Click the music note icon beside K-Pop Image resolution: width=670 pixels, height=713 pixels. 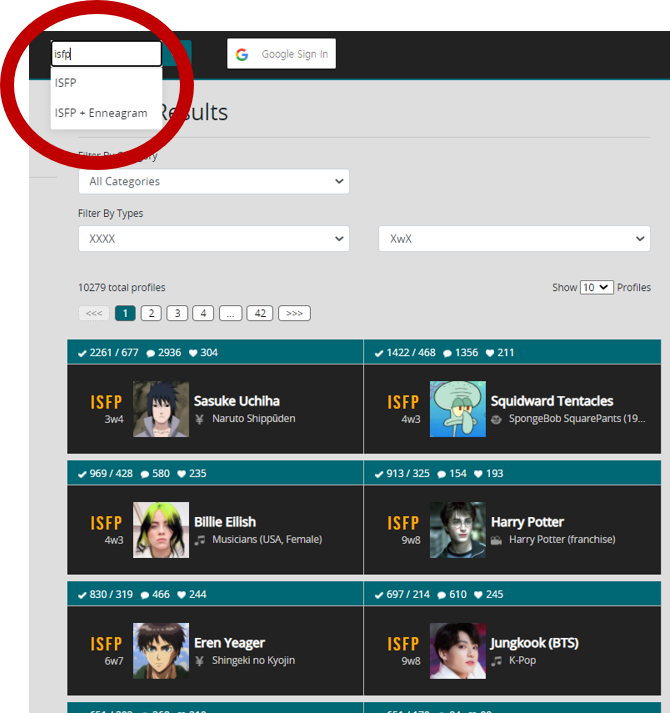[497, 661]
